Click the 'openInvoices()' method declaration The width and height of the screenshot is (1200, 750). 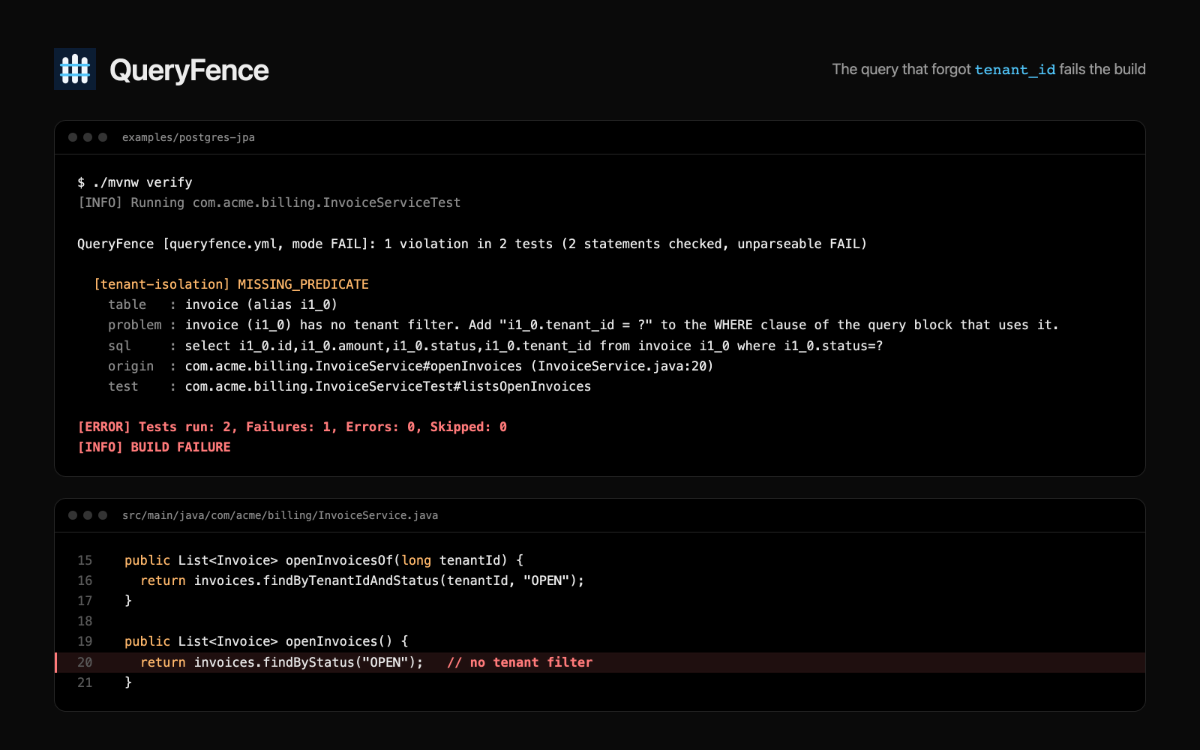[x=267, y=642]
